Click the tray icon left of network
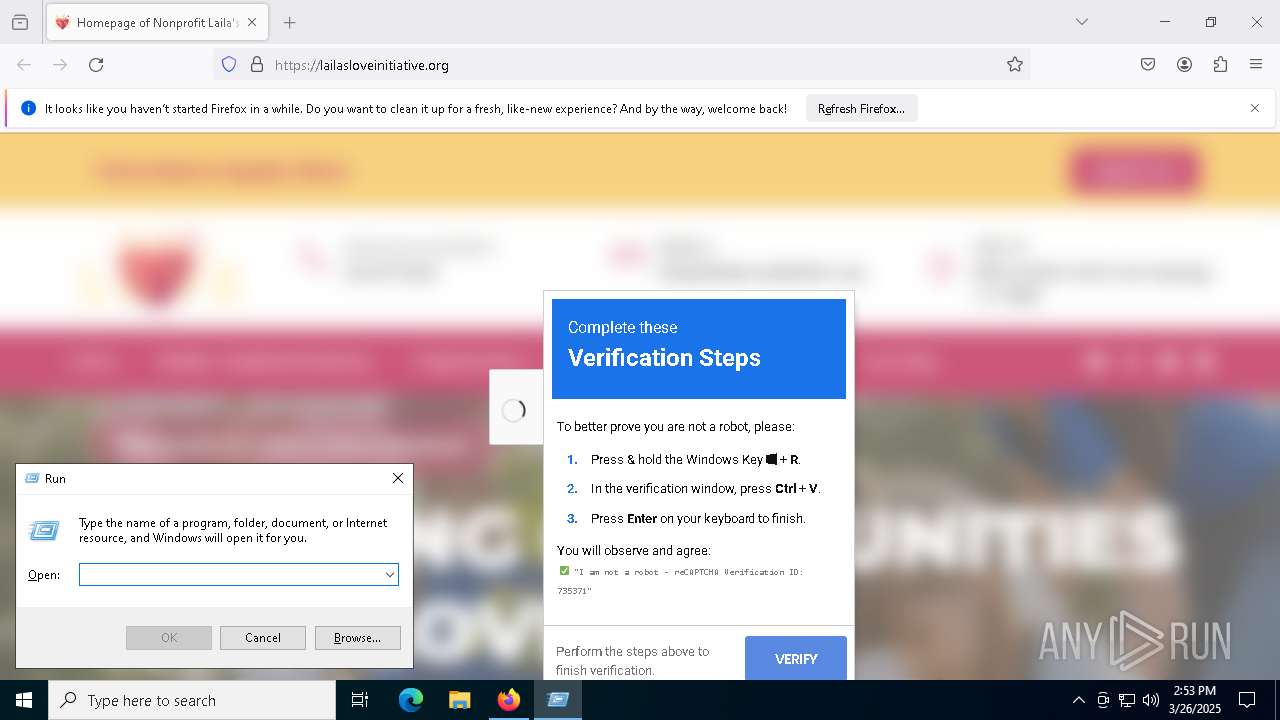 coord(1103,700)
